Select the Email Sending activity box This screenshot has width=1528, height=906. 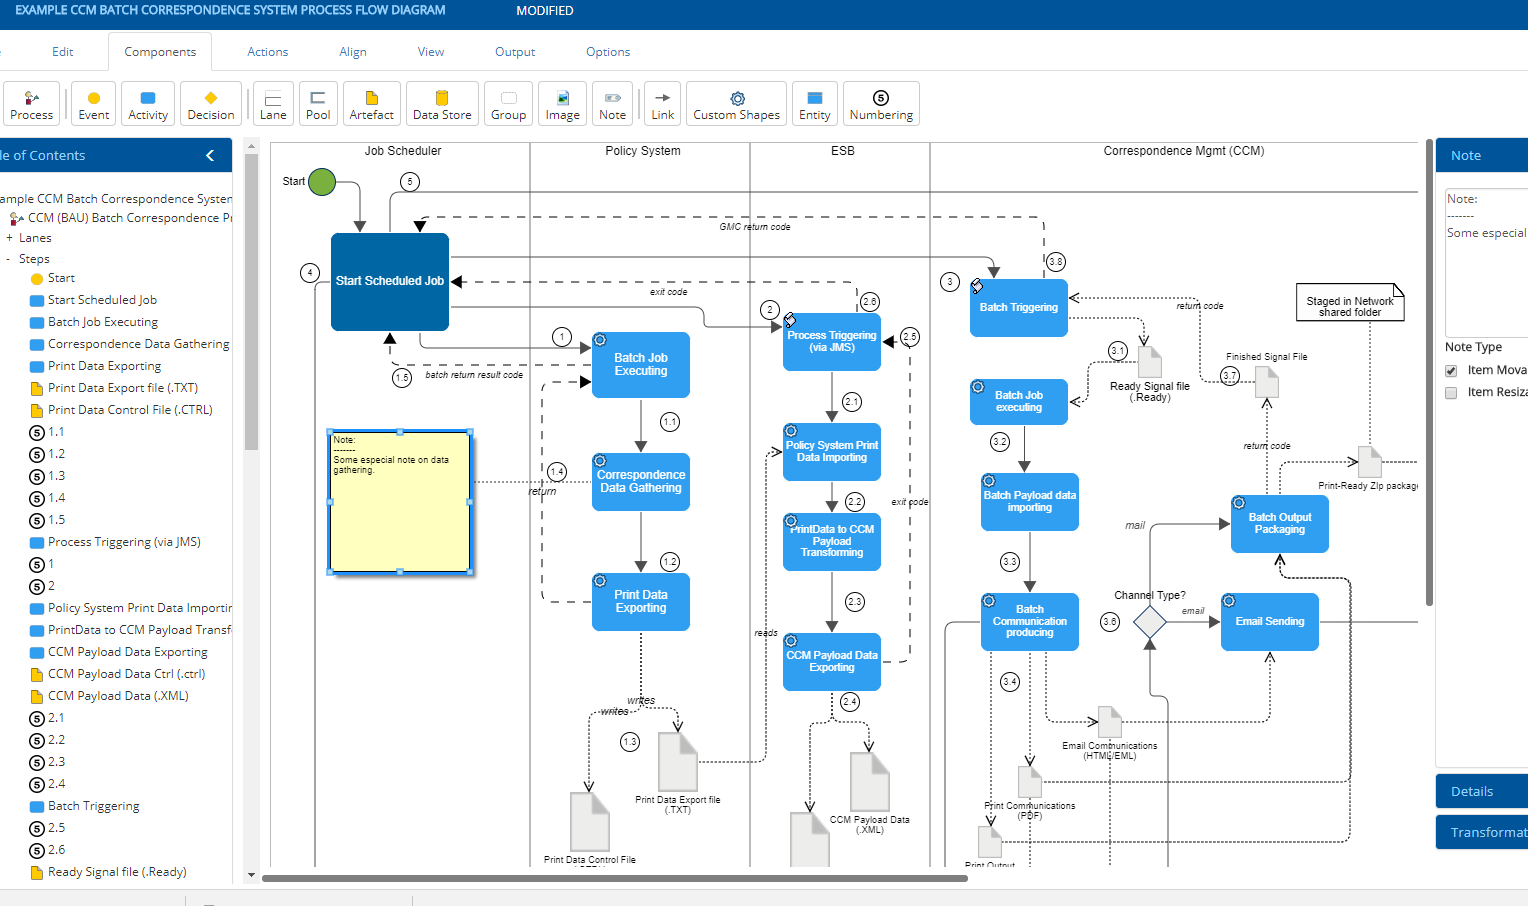coord(1270,622)
